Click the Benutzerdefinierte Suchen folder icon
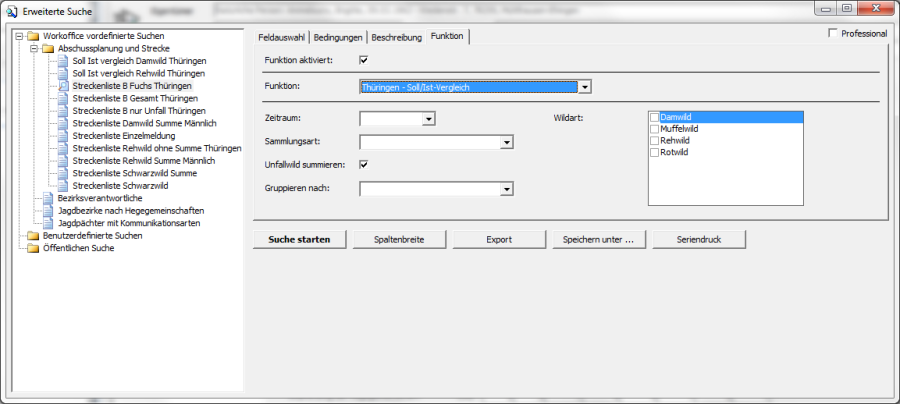 (x=33, y=236)
